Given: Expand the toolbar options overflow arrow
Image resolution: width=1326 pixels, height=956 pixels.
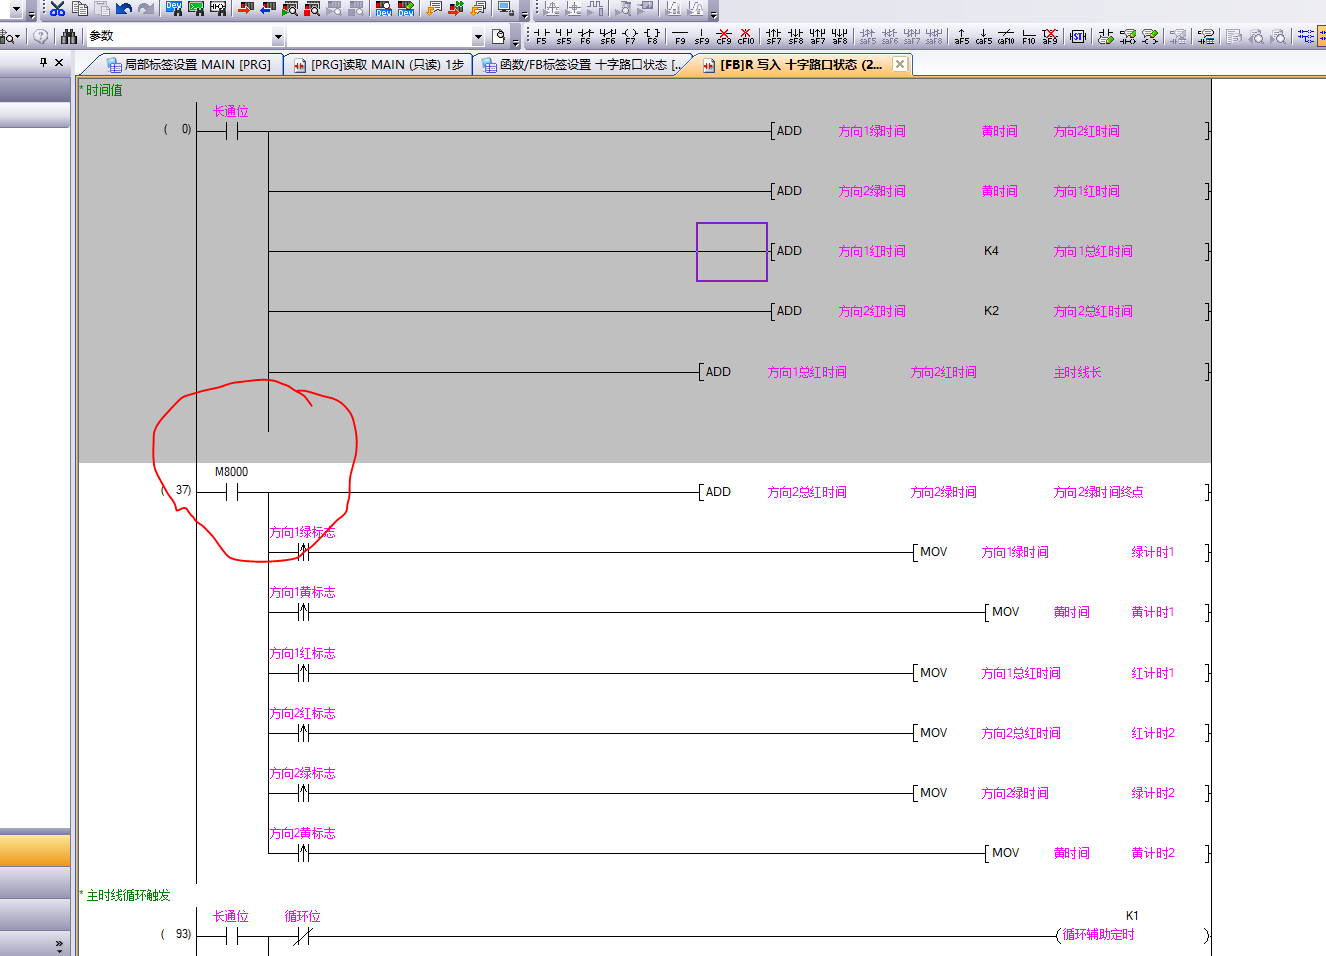Looking at the screenshot, I should (516, 40).
